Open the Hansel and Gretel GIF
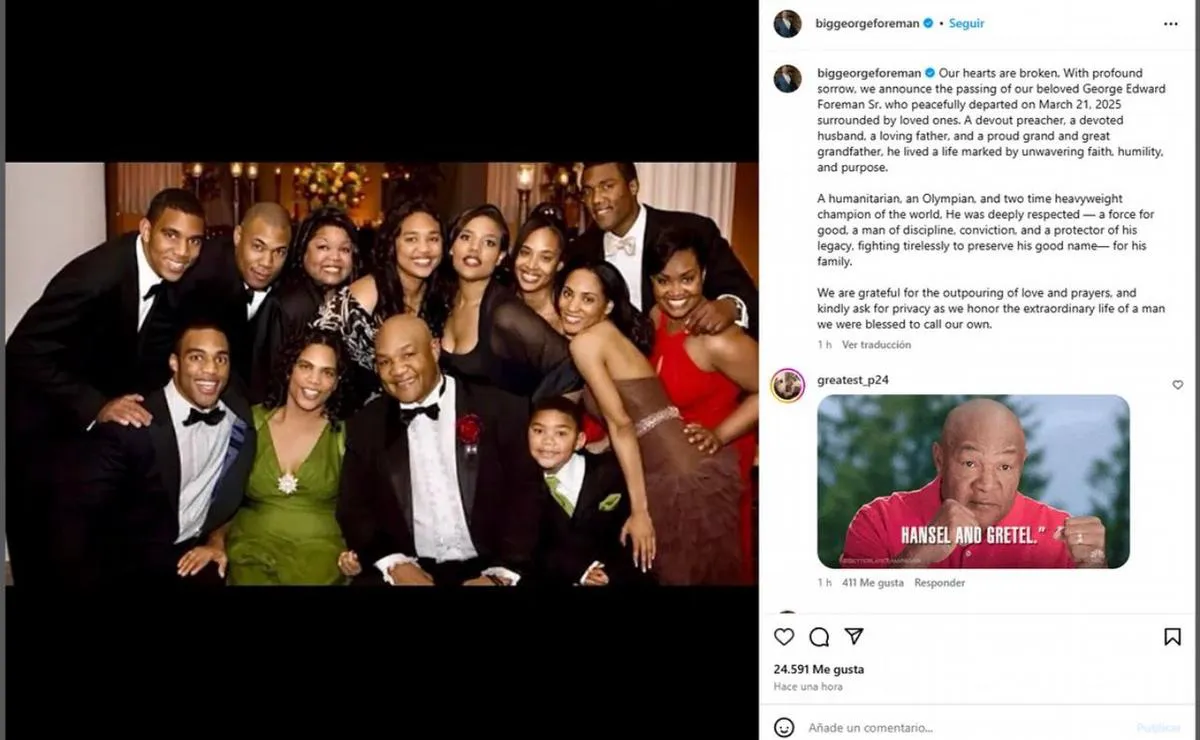The image size is (1200, 740). (973, 482)
